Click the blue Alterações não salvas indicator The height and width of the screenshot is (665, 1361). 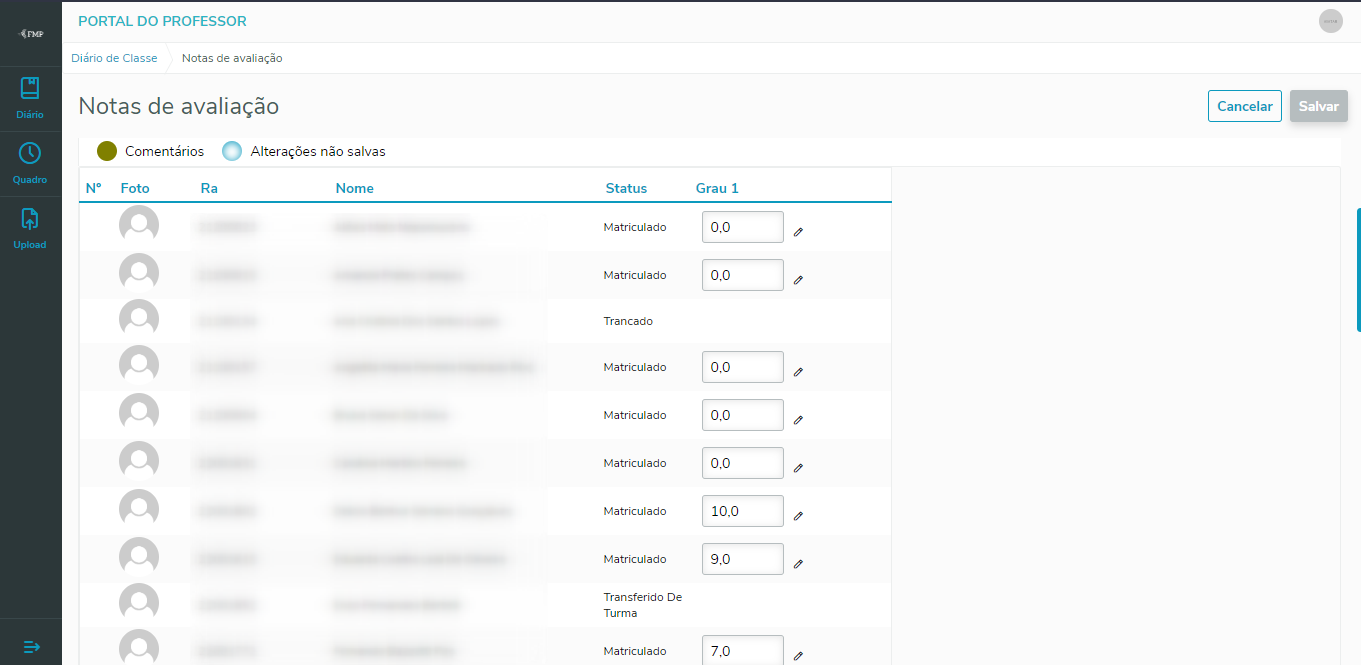[232, 151]
